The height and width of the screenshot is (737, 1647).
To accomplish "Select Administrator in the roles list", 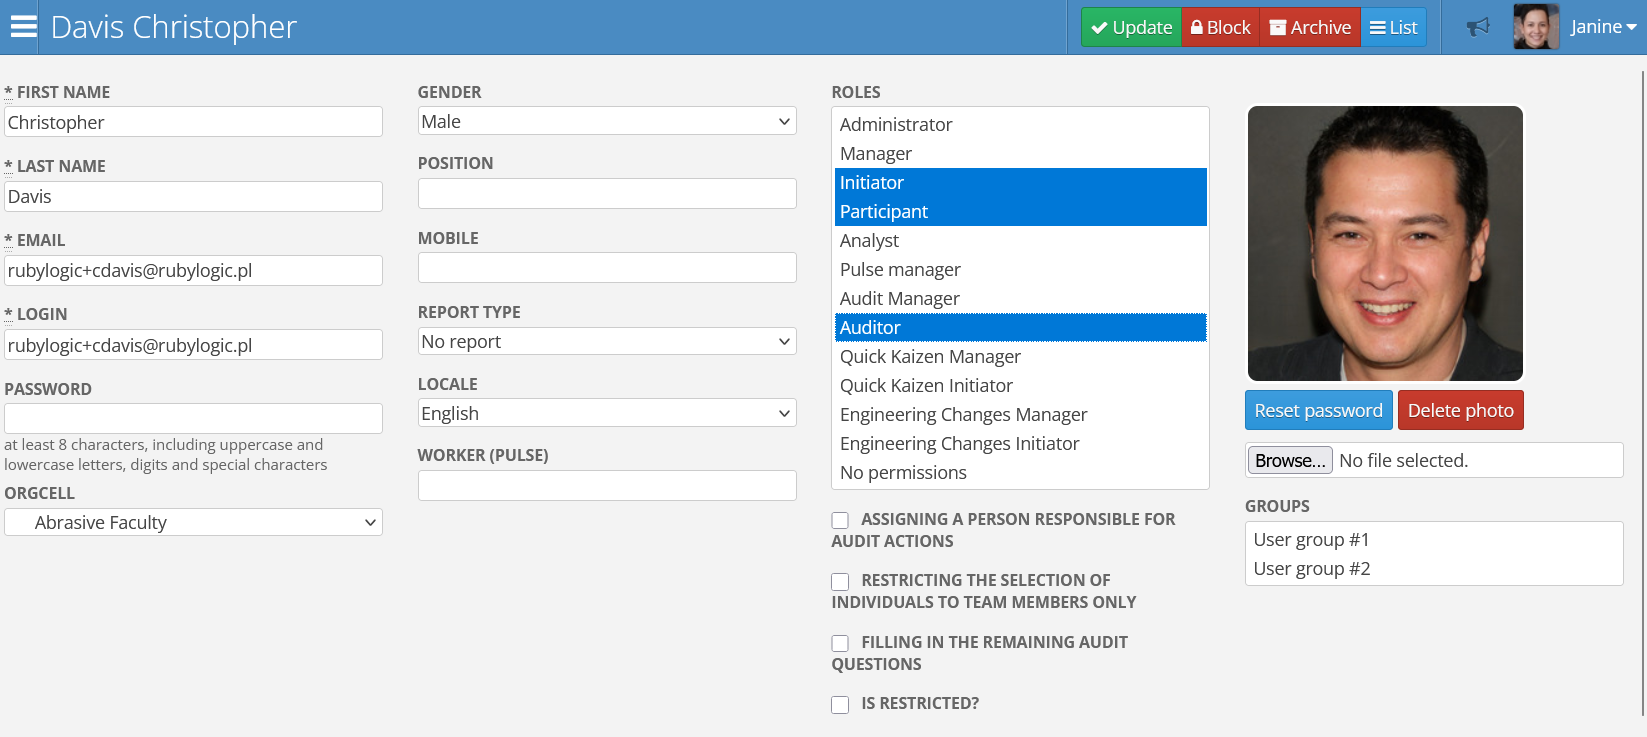I will (896, 124).
